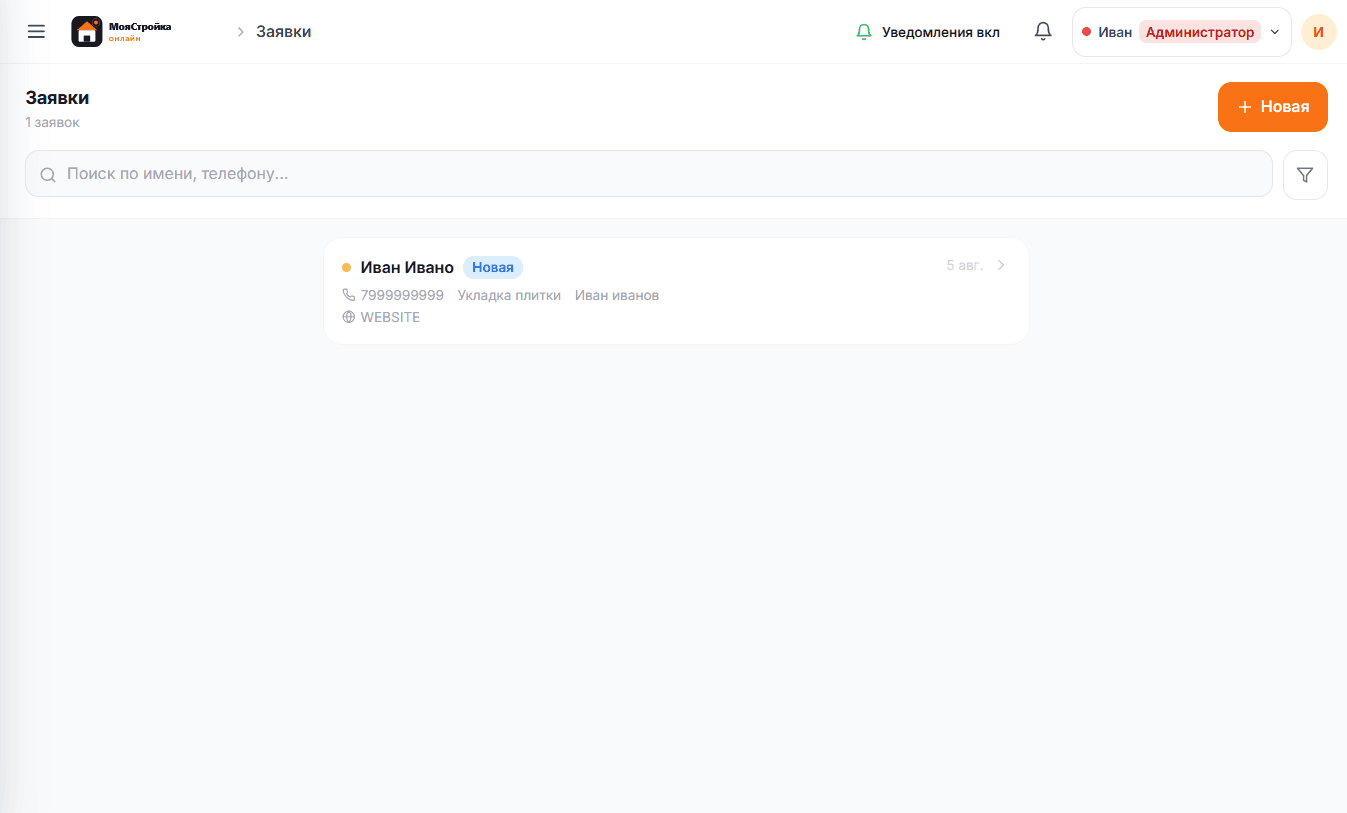Focus the search by name or phone field

pyautogui.click(x=649, y=174)
